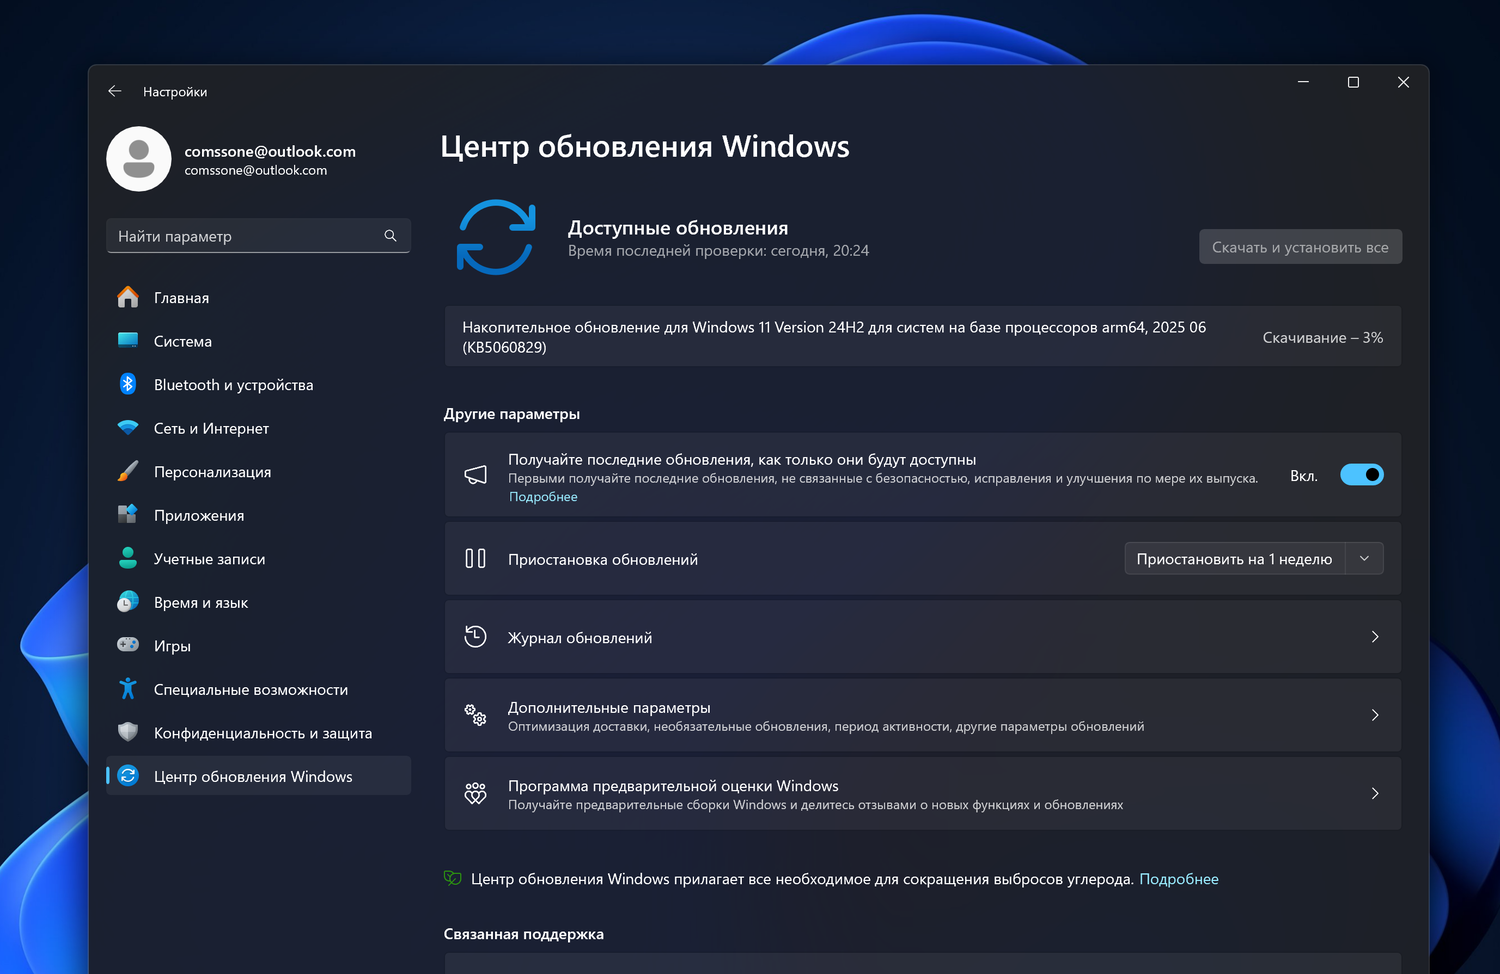Click Приостановить на 1 неделю button
Screen dimensions: 1500x974
pyautogui.click(x=1235, y=559)
